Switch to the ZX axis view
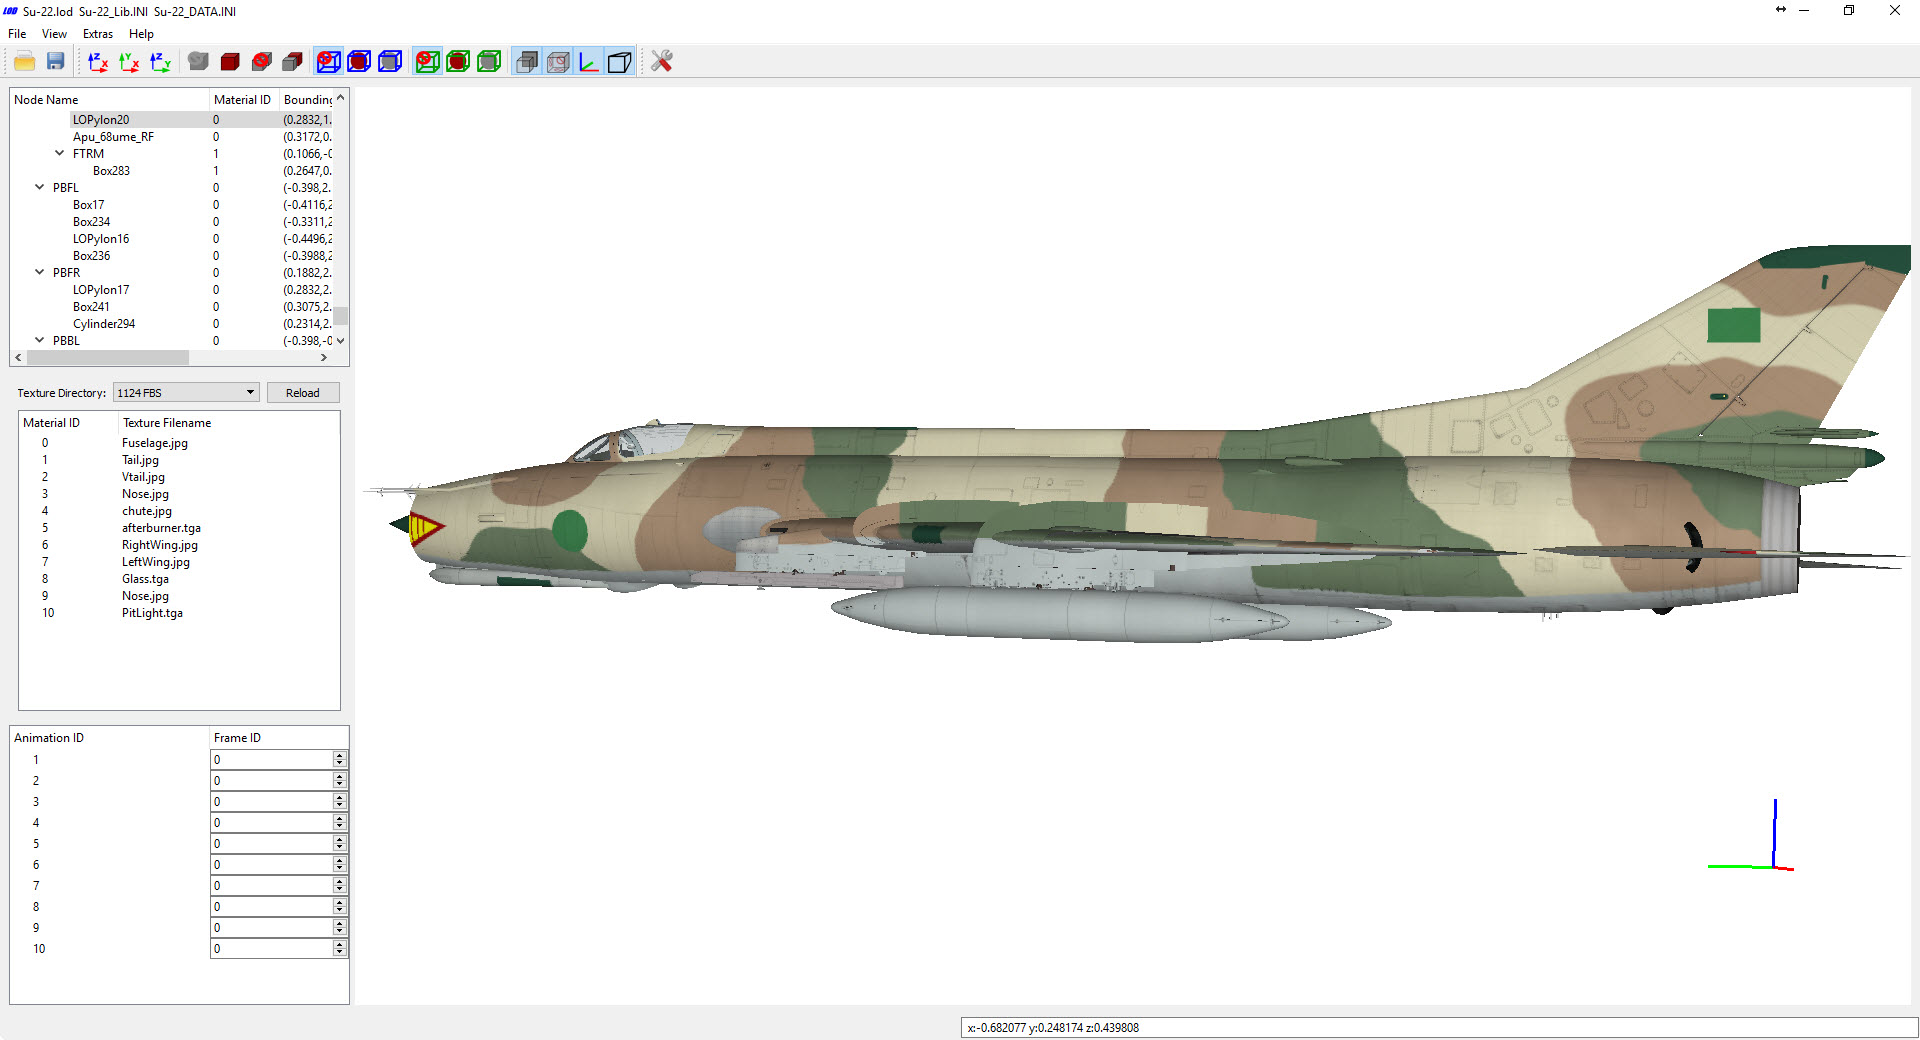 click(x=98, y=62)
